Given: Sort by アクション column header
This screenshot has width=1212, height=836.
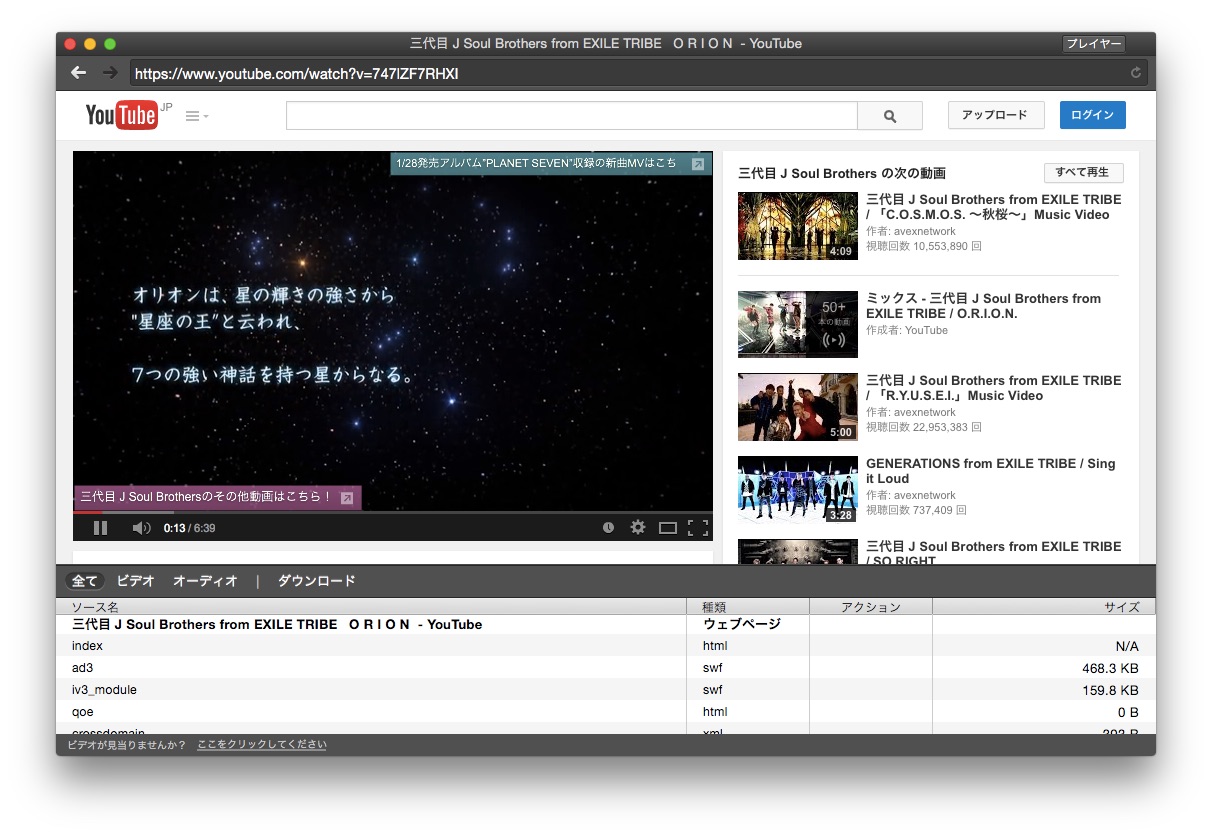Looking at the screenshot, I should click(x=871, y=607).
